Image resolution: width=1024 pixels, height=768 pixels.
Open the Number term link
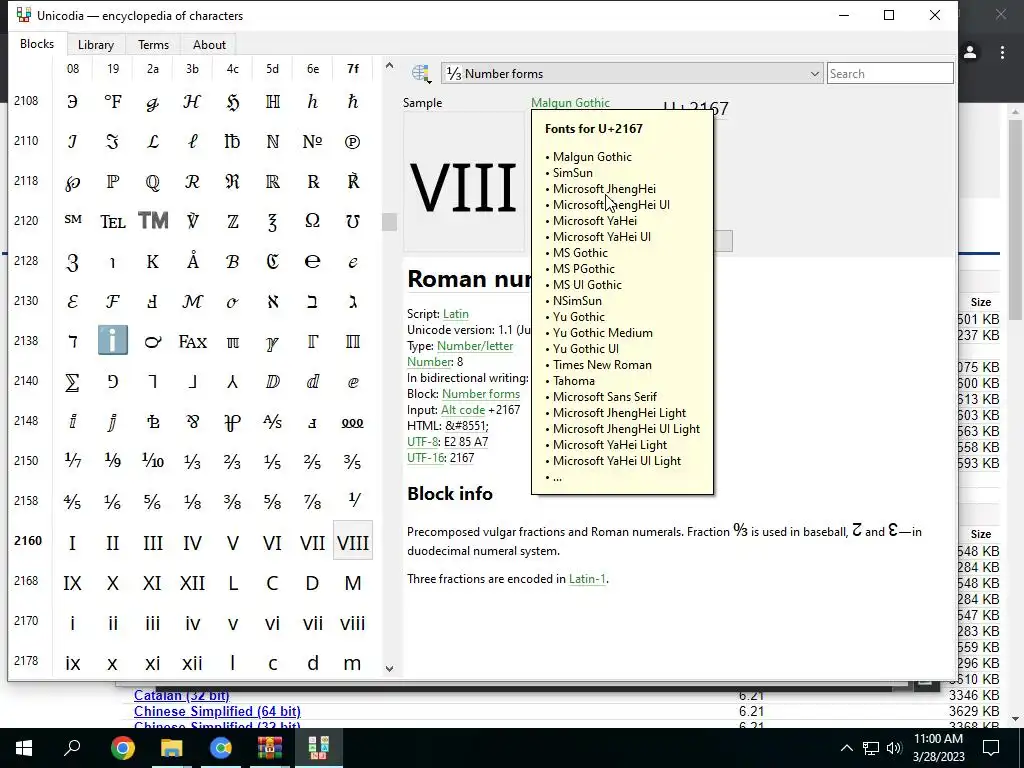429,362
